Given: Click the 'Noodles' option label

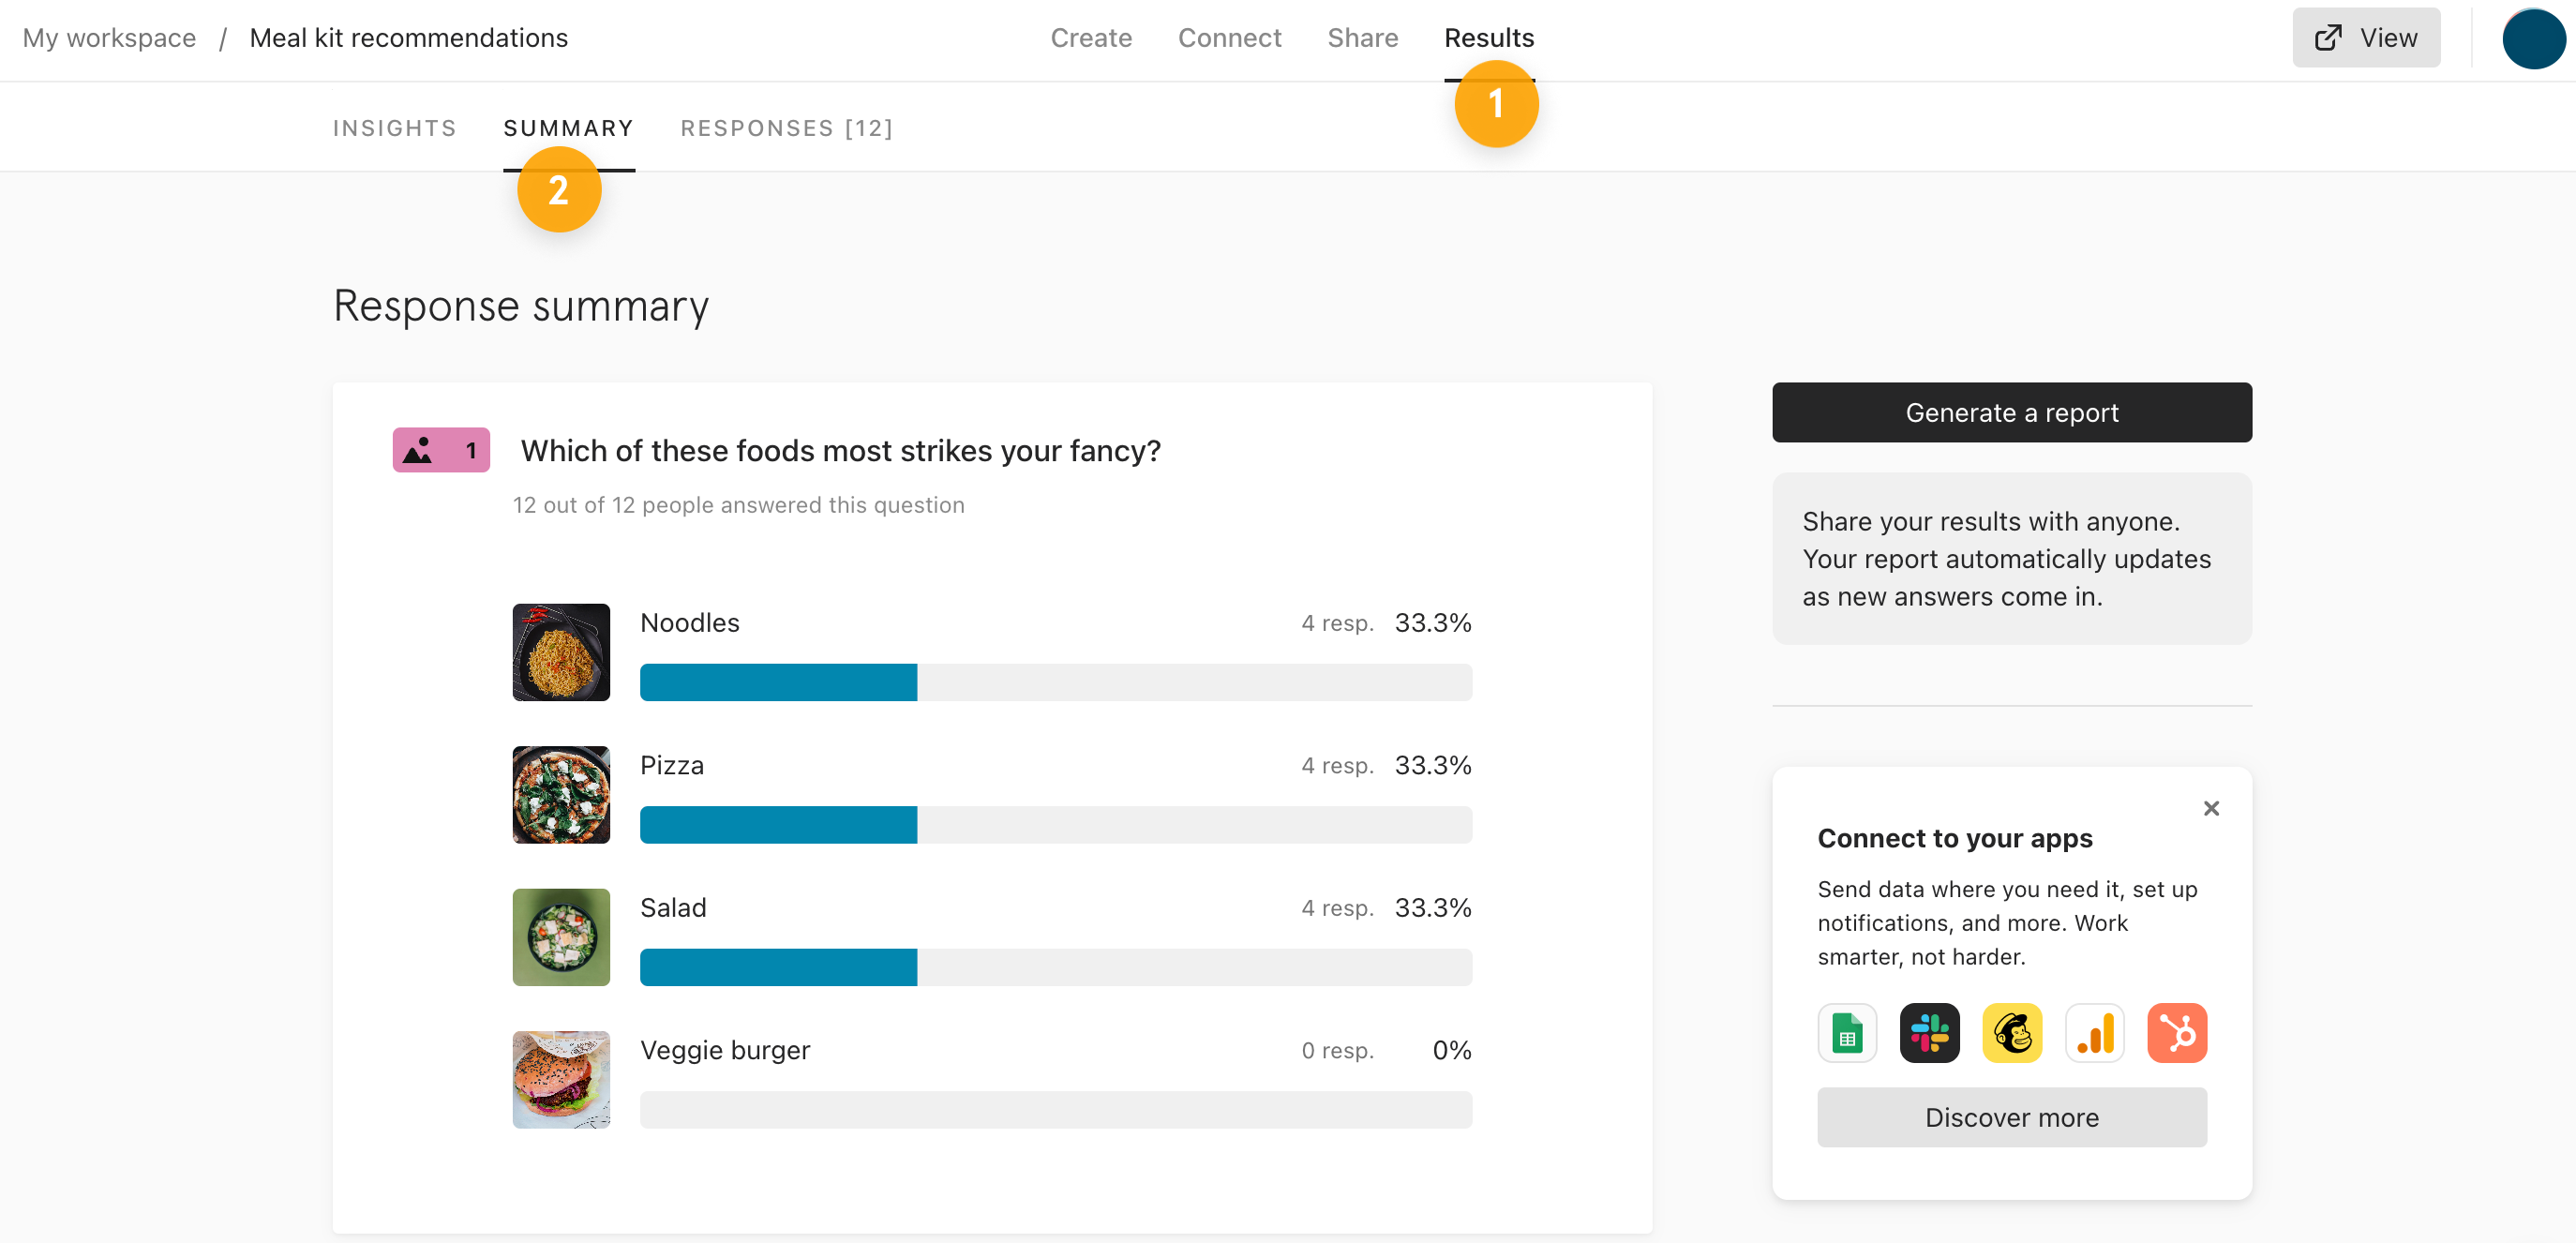Looking at the screenshot, I should coord(690,622).
